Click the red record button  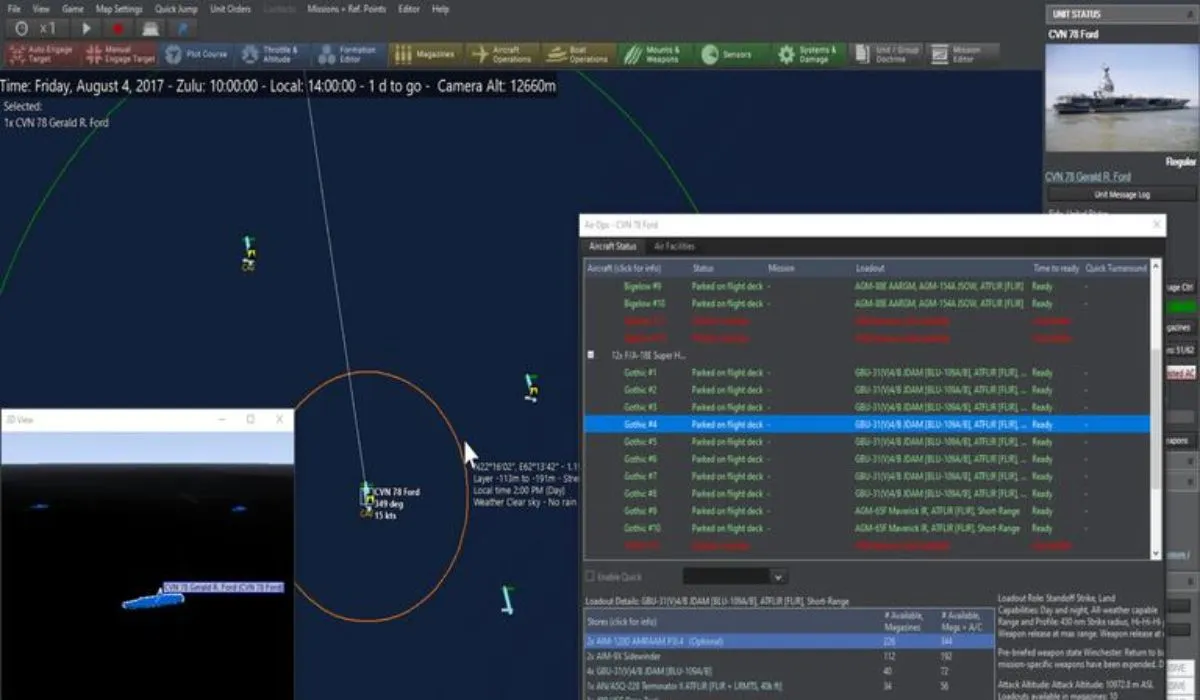pos(118,29)
